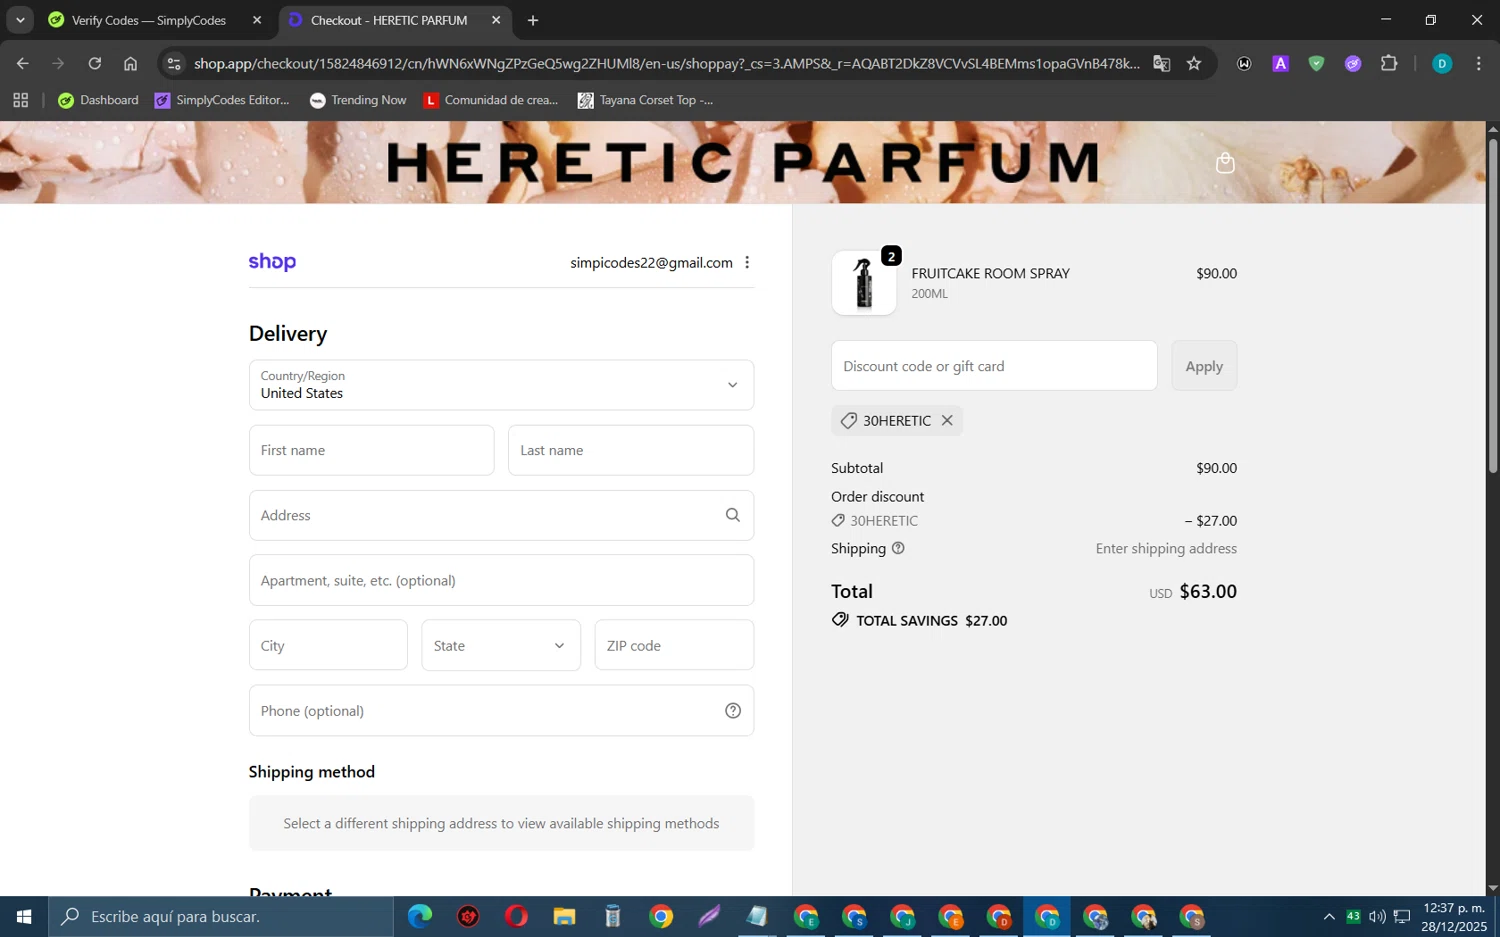The image size is (1500, 937).
Task: Click the Apply discount button
Action: [1204, 366]
